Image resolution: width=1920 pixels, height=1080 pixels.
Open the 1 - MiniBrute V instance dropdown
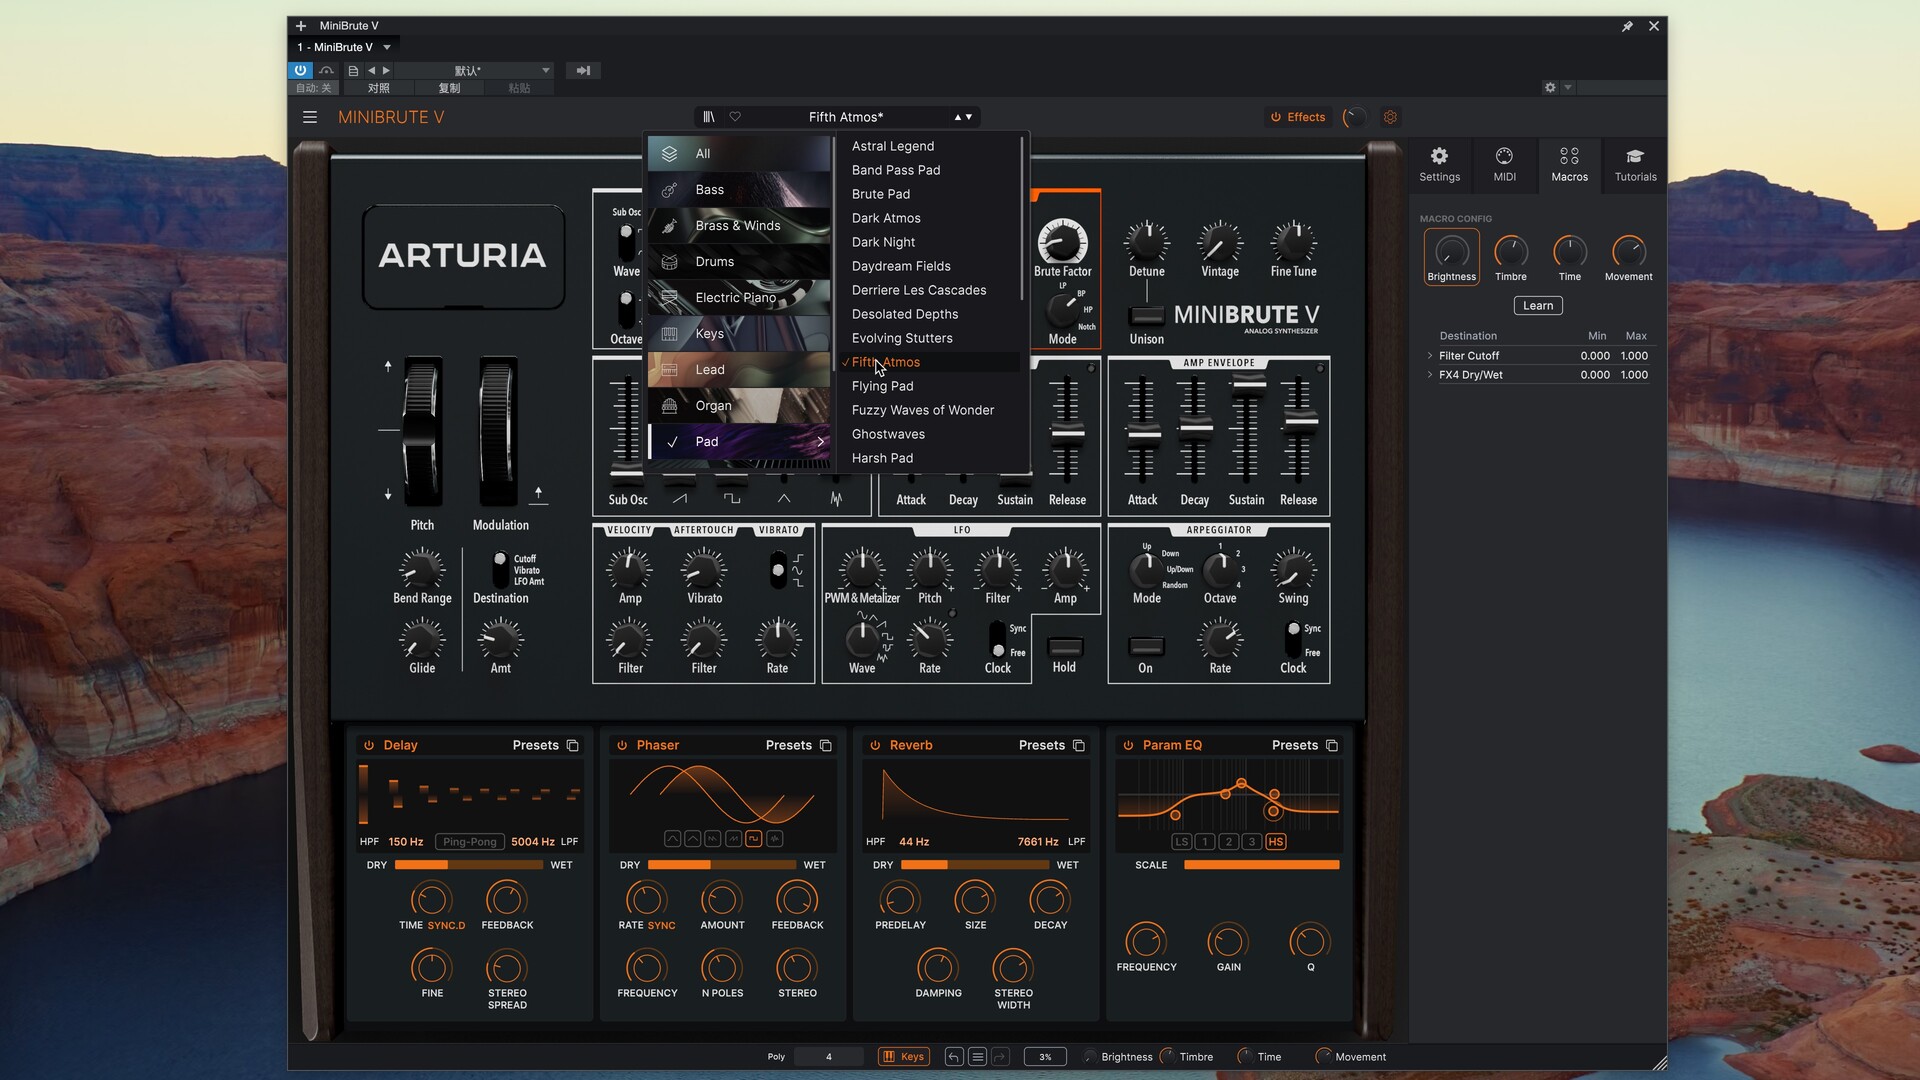(344, 47)
